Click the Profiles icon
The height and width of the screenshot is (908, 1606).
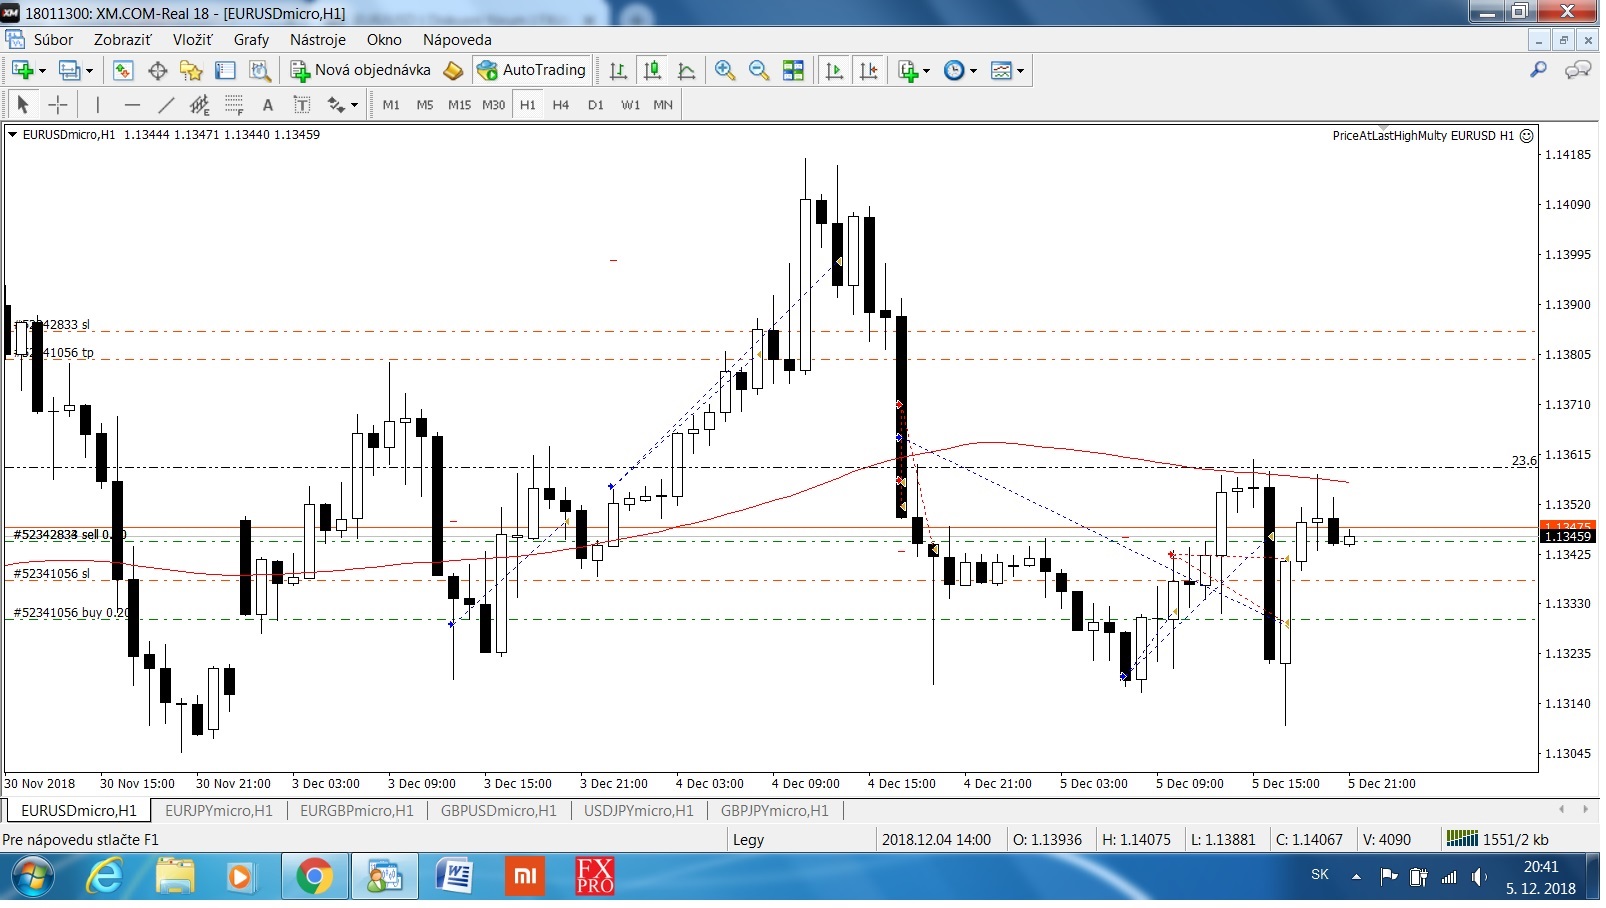(x=69, y=70)
